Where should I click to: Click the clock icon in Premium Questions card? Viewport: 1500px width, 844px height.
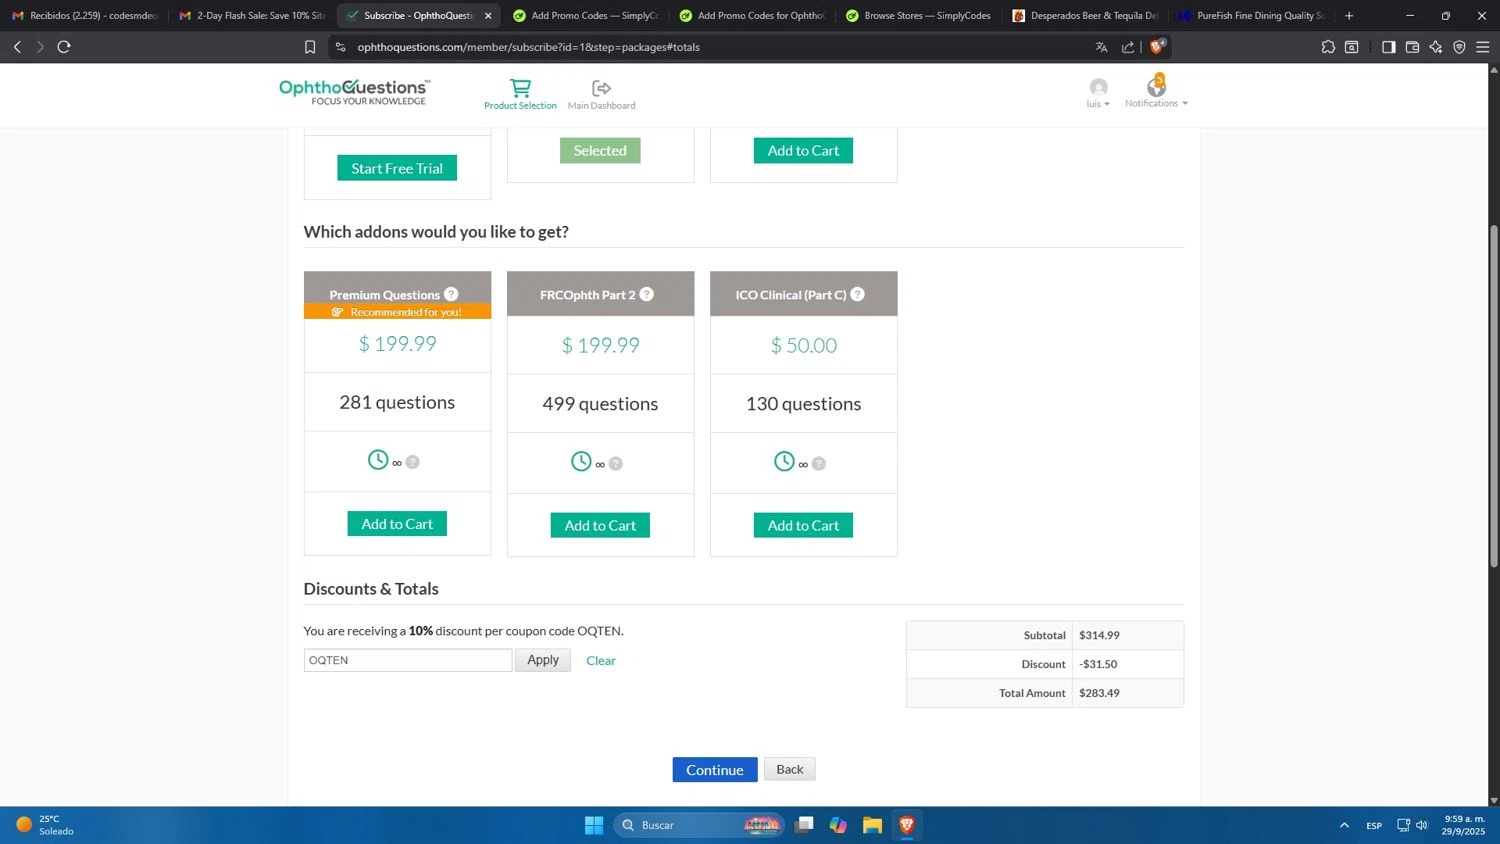click(x=378, y=460)
